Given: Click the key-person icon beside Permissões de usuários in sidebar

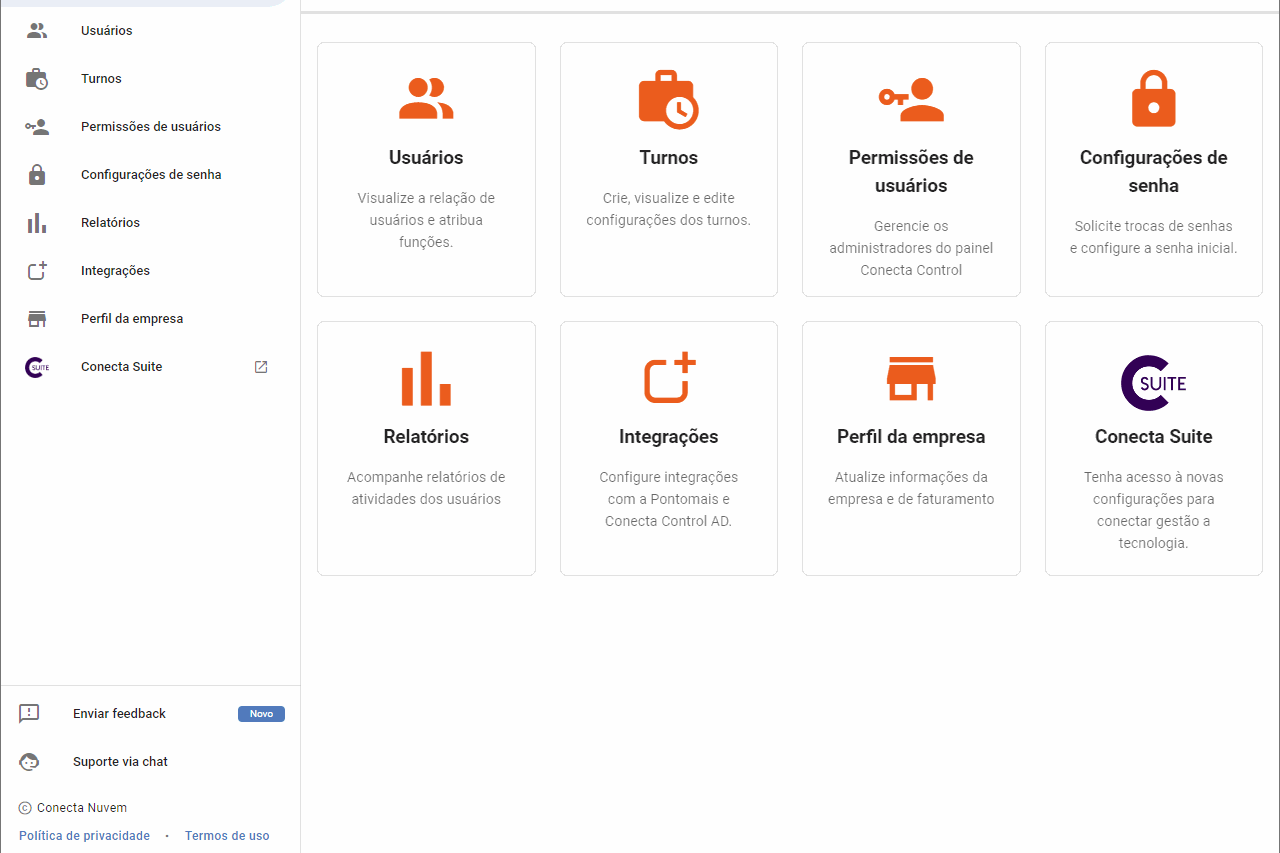Looking at the screenshot, I should [37, 127].
